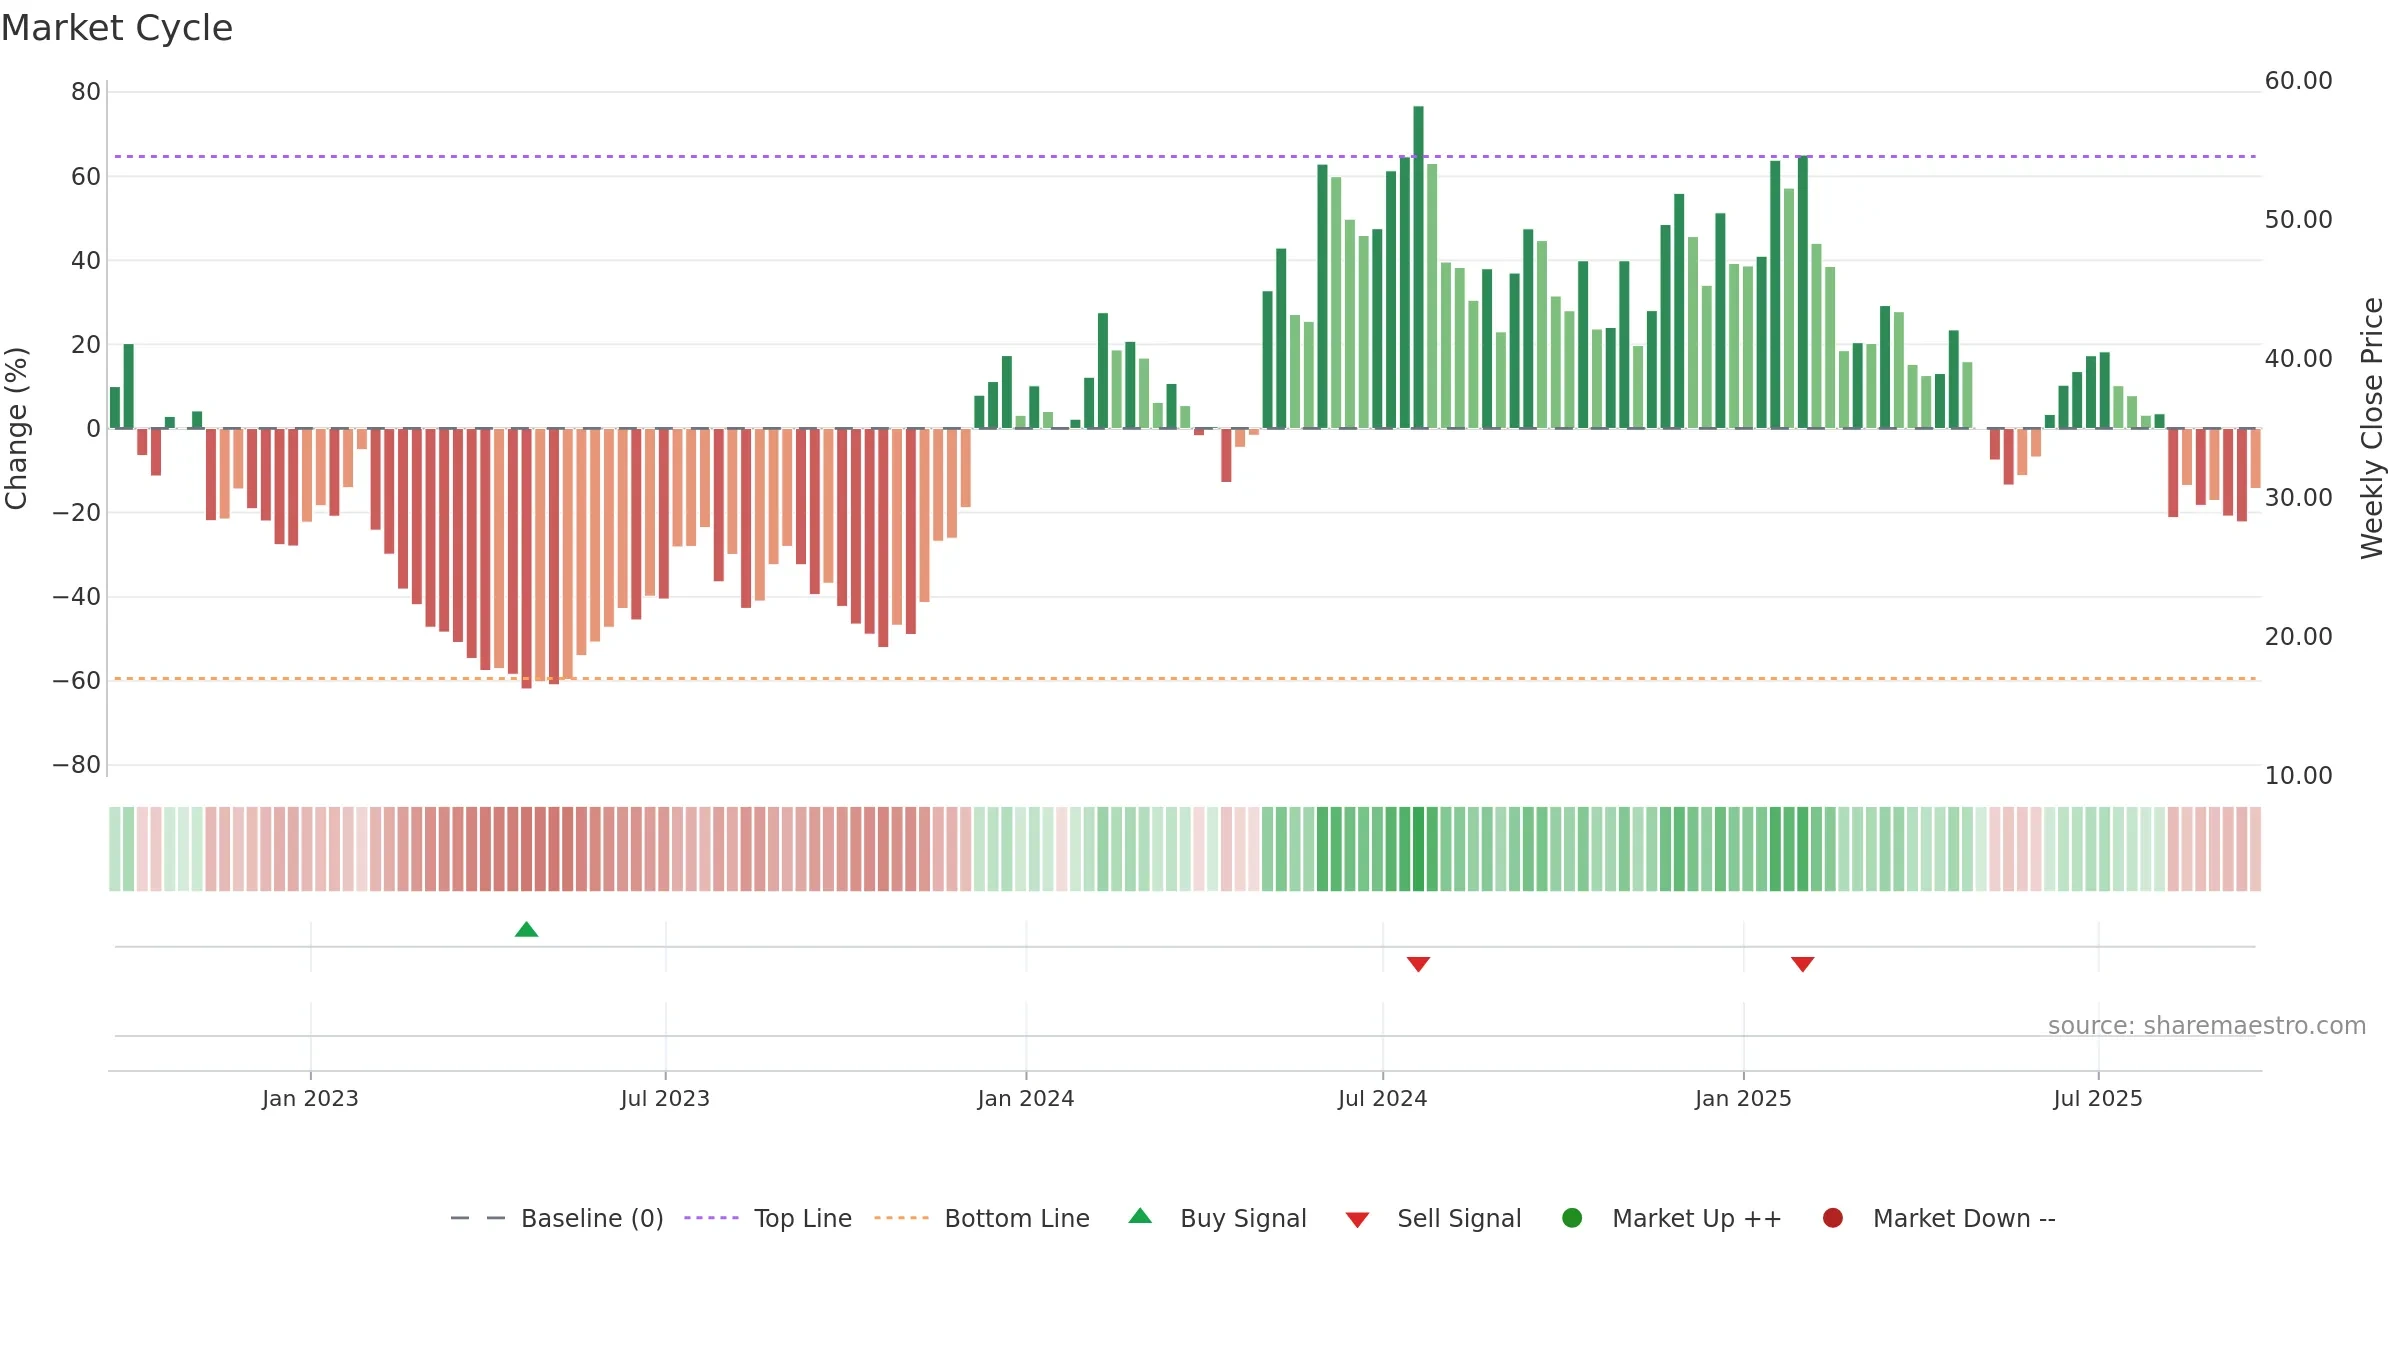Click the Jul 2023 axis label
2400x1350 pixels.
(665, 1099)
